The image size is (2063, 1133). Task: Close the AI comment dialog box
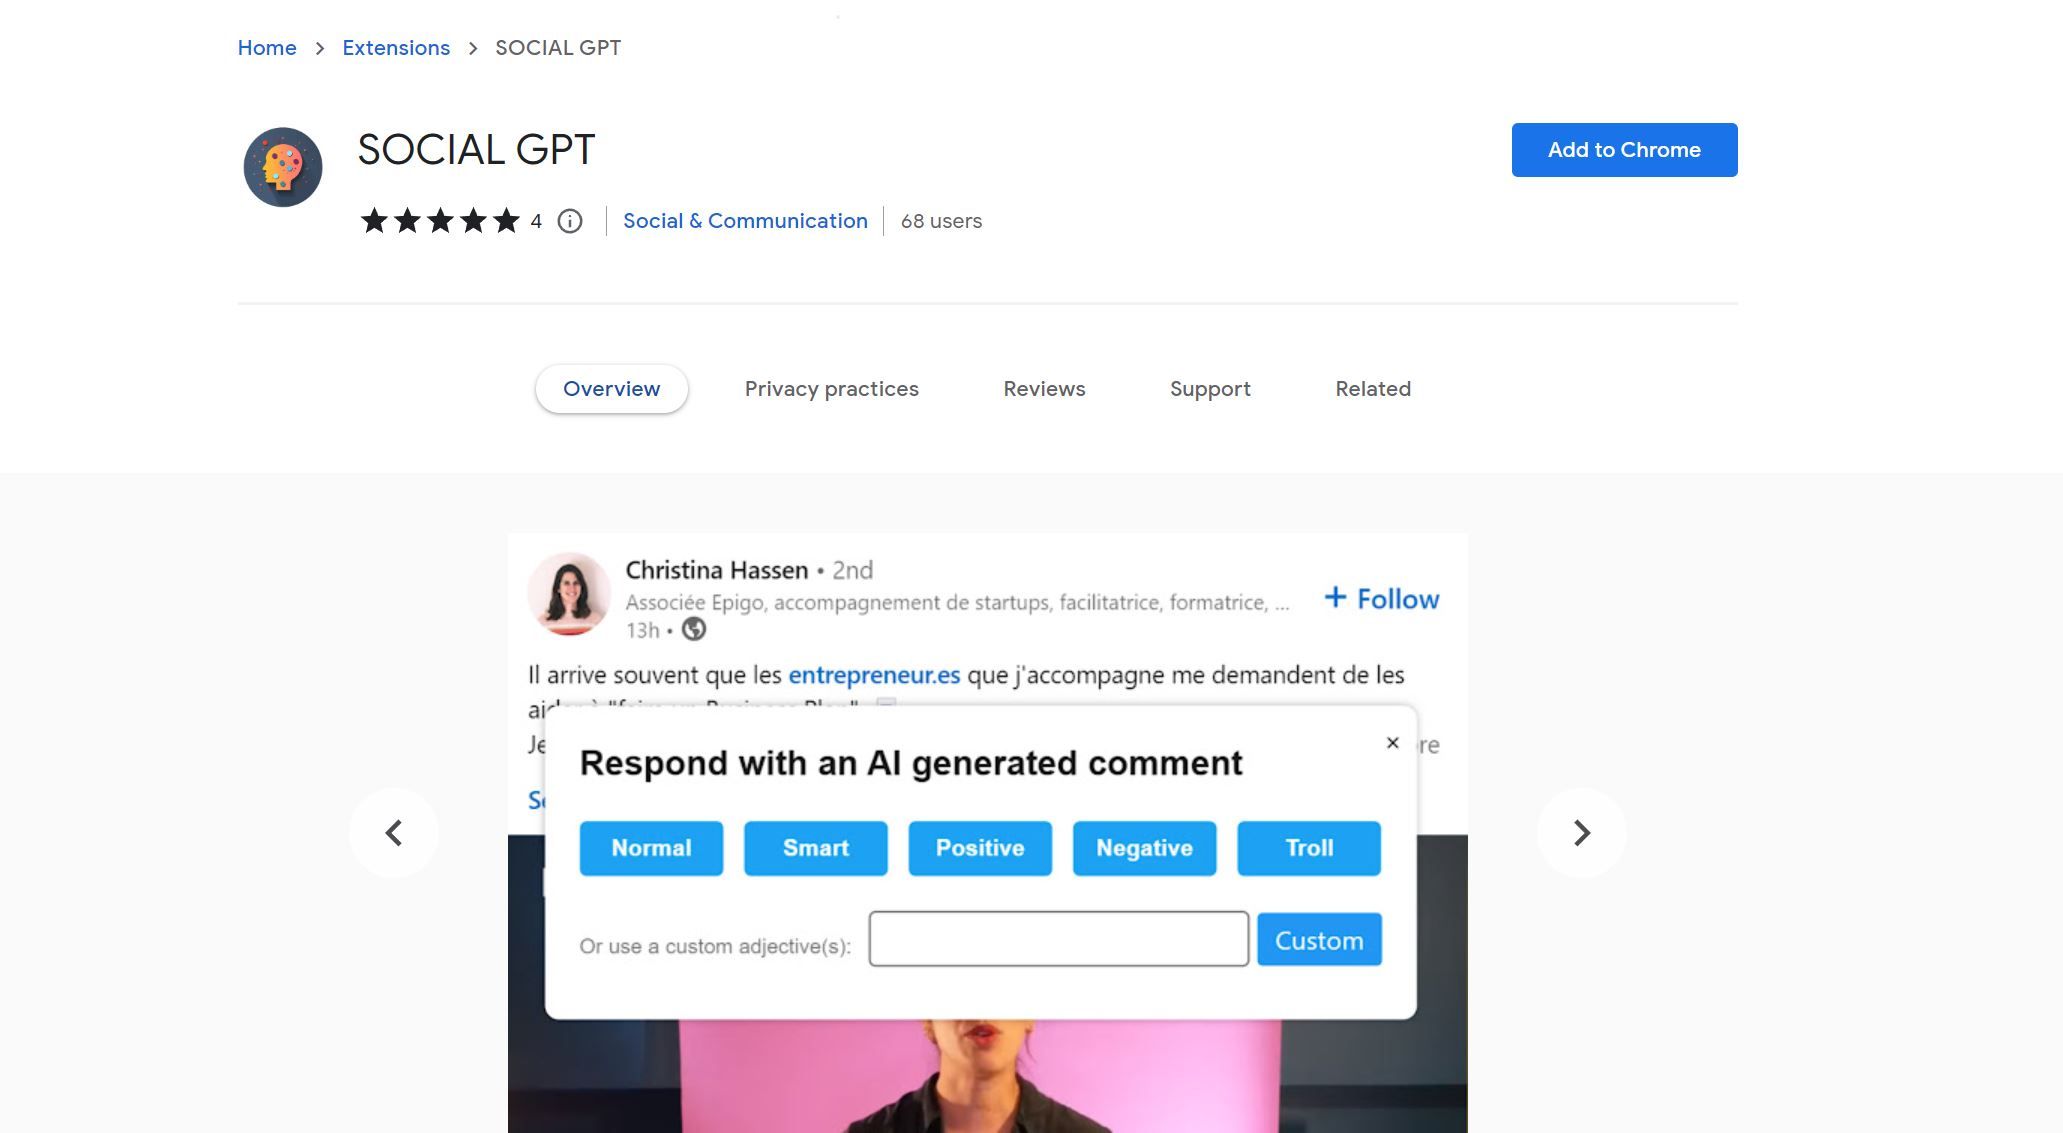coord(1391,744)
